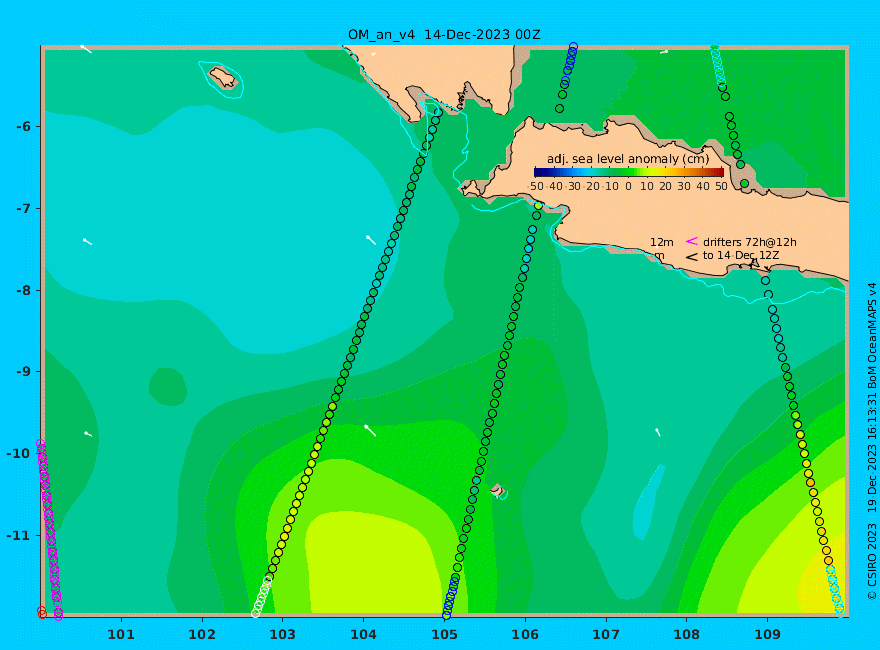Screen dimensions: 880x650
Task: Click the 'to 14 Dec 12Z' legend text
Action: 741,255
